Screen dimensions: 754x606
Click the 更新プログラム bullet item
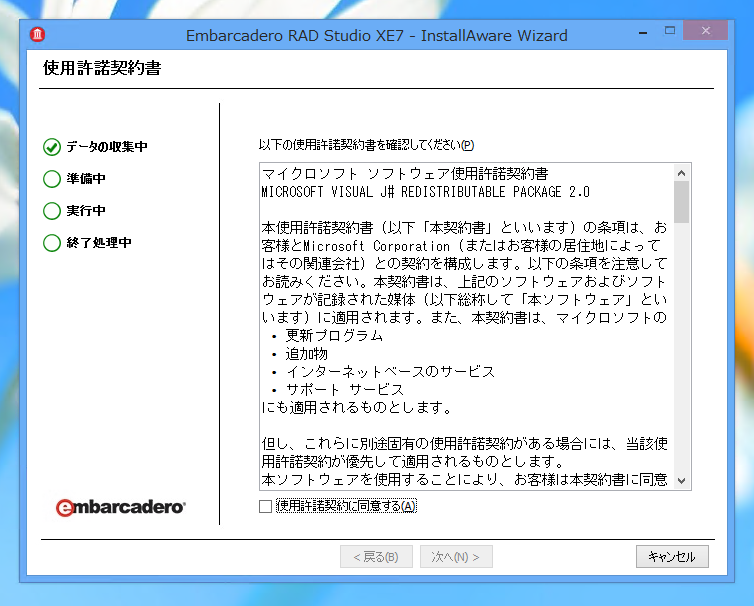pos(334,336)
